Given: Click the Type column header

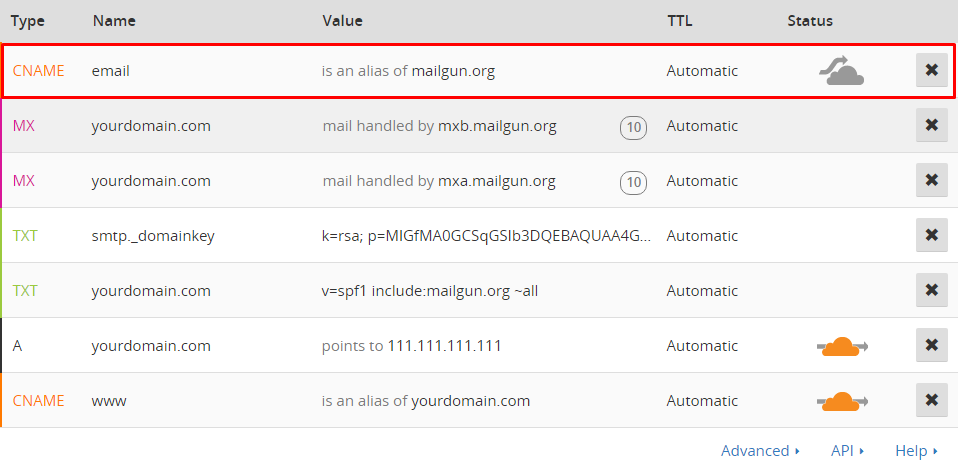Looking at the screenshot, I should [28, 21].
